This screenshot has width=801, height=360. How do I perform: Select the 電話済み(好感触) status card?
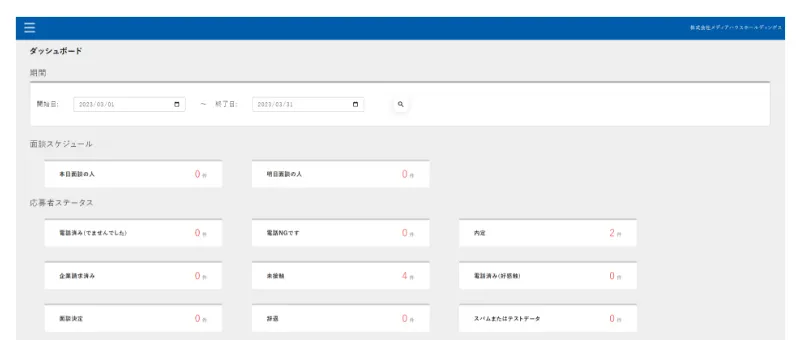click(548, 276)
